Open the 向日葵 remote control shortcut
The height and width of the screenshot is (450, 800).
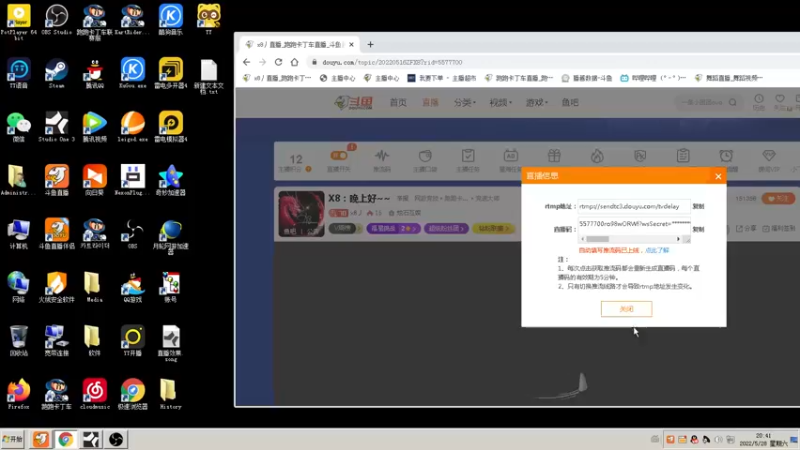(94, 181)
